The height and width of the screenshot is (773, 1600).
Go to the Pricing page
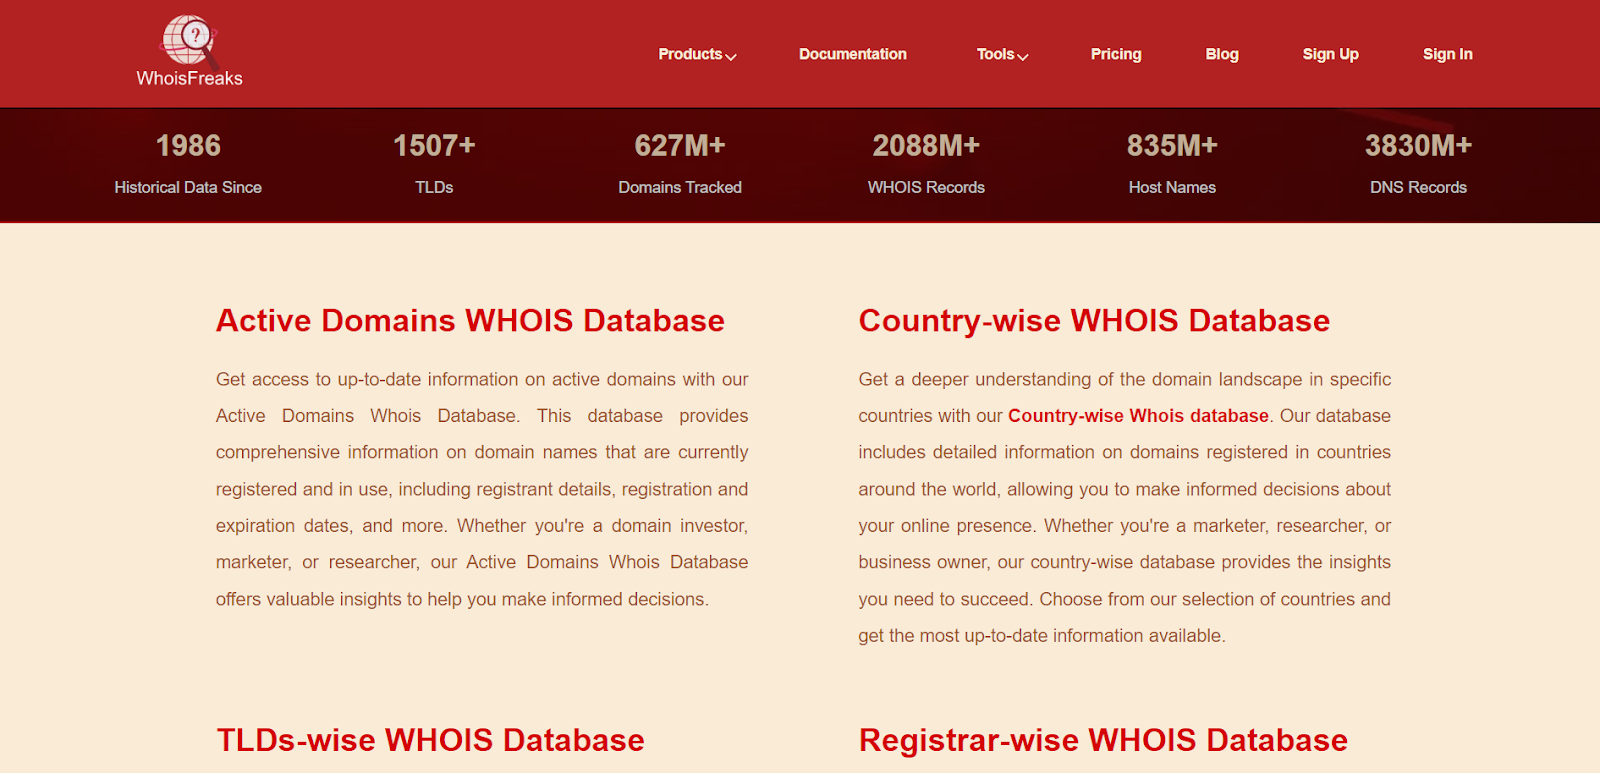1115,54
